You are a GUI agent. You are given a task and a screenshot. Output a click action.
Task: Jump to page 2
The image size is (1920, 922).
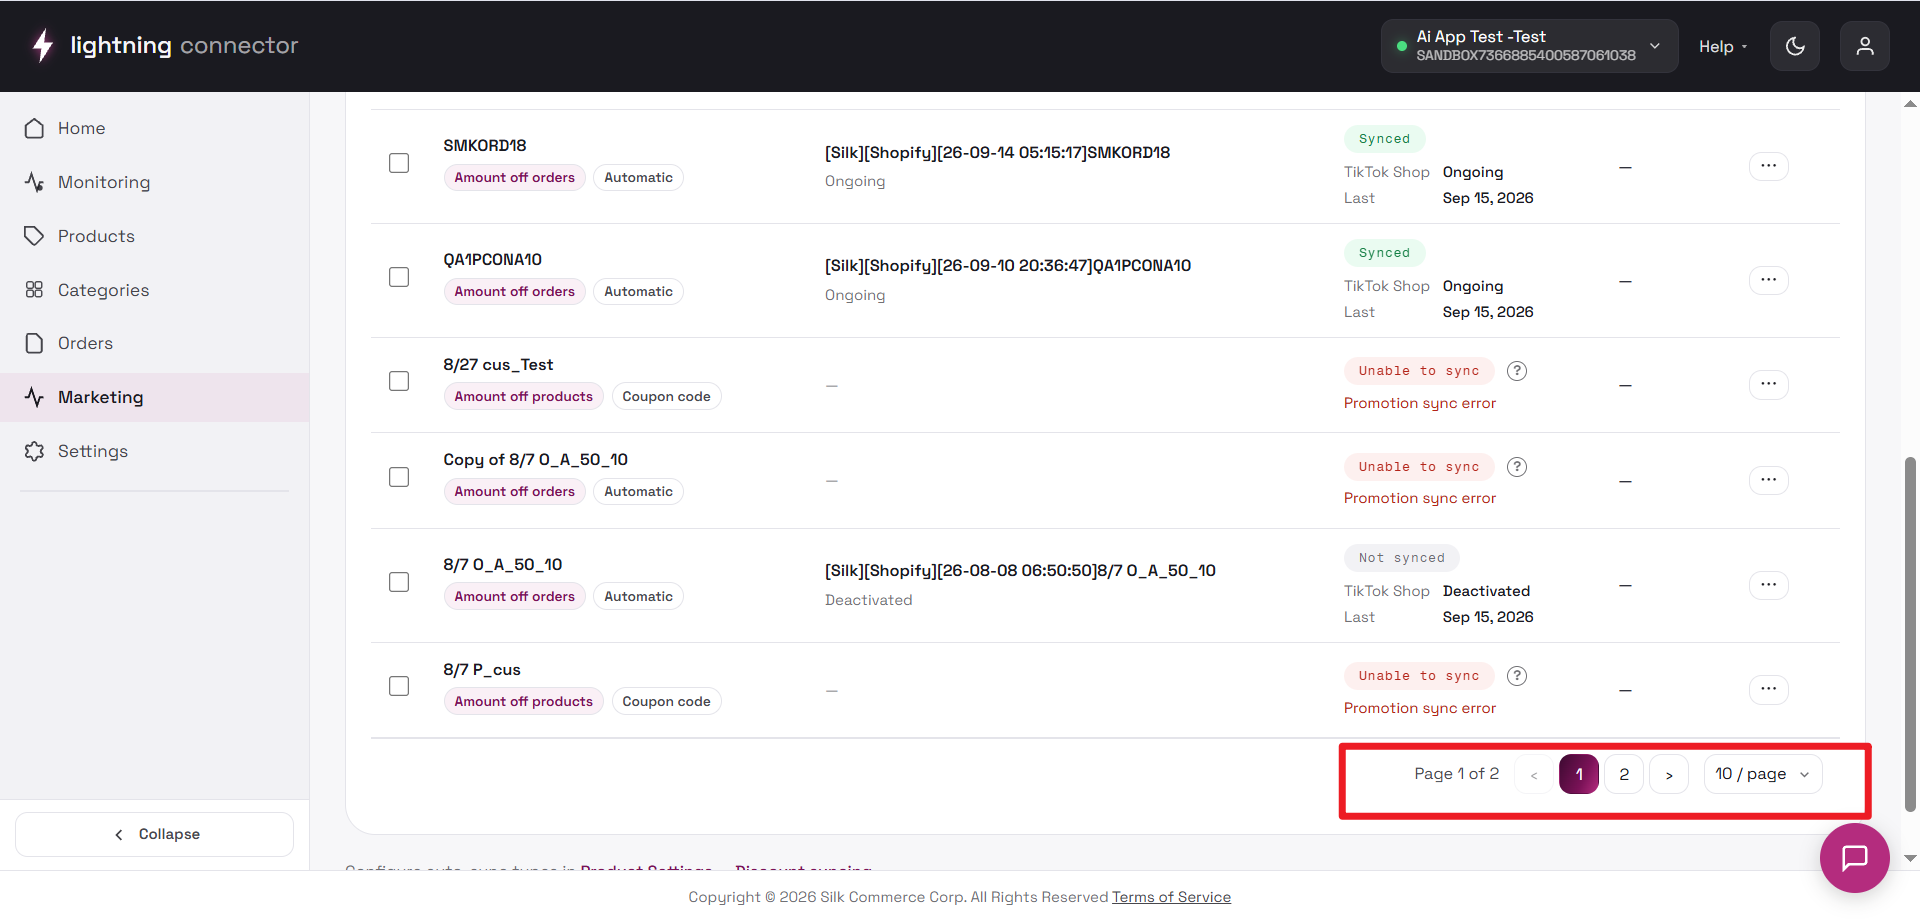pyautogui.click(x=1624, y=774)
